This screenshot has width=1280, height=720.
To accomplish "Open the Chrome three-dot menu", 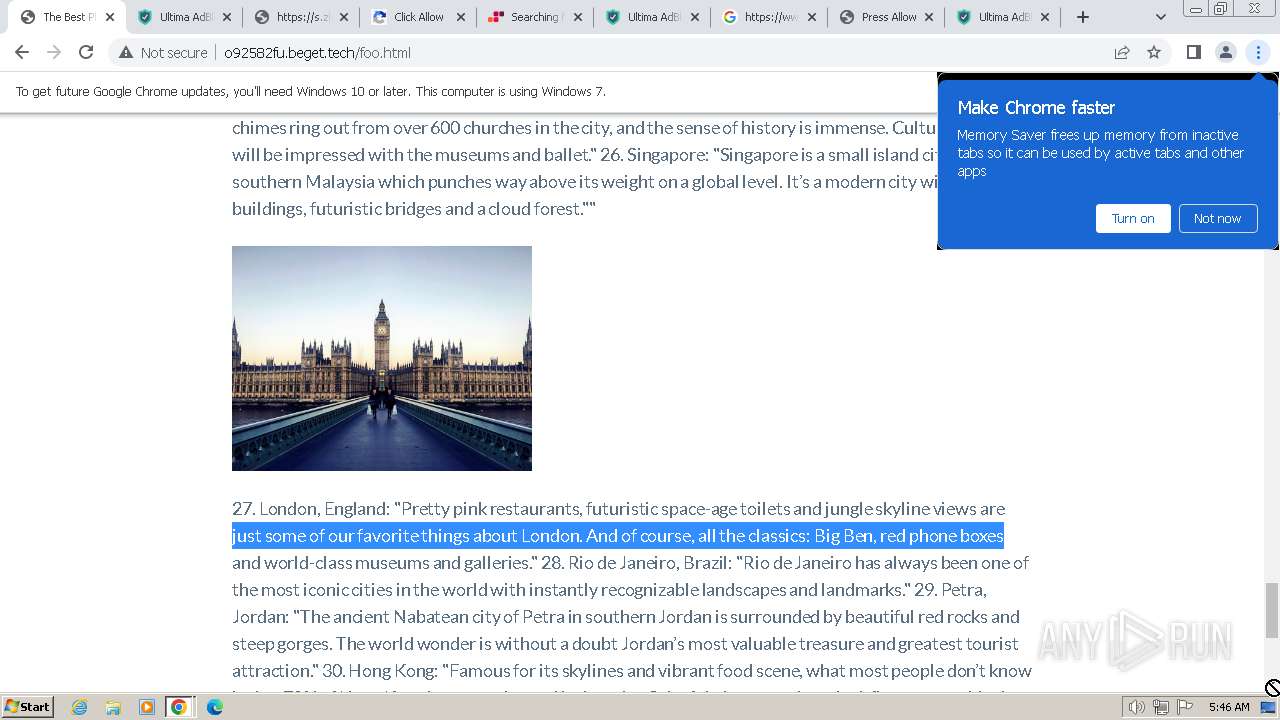I will point(1258,53).
